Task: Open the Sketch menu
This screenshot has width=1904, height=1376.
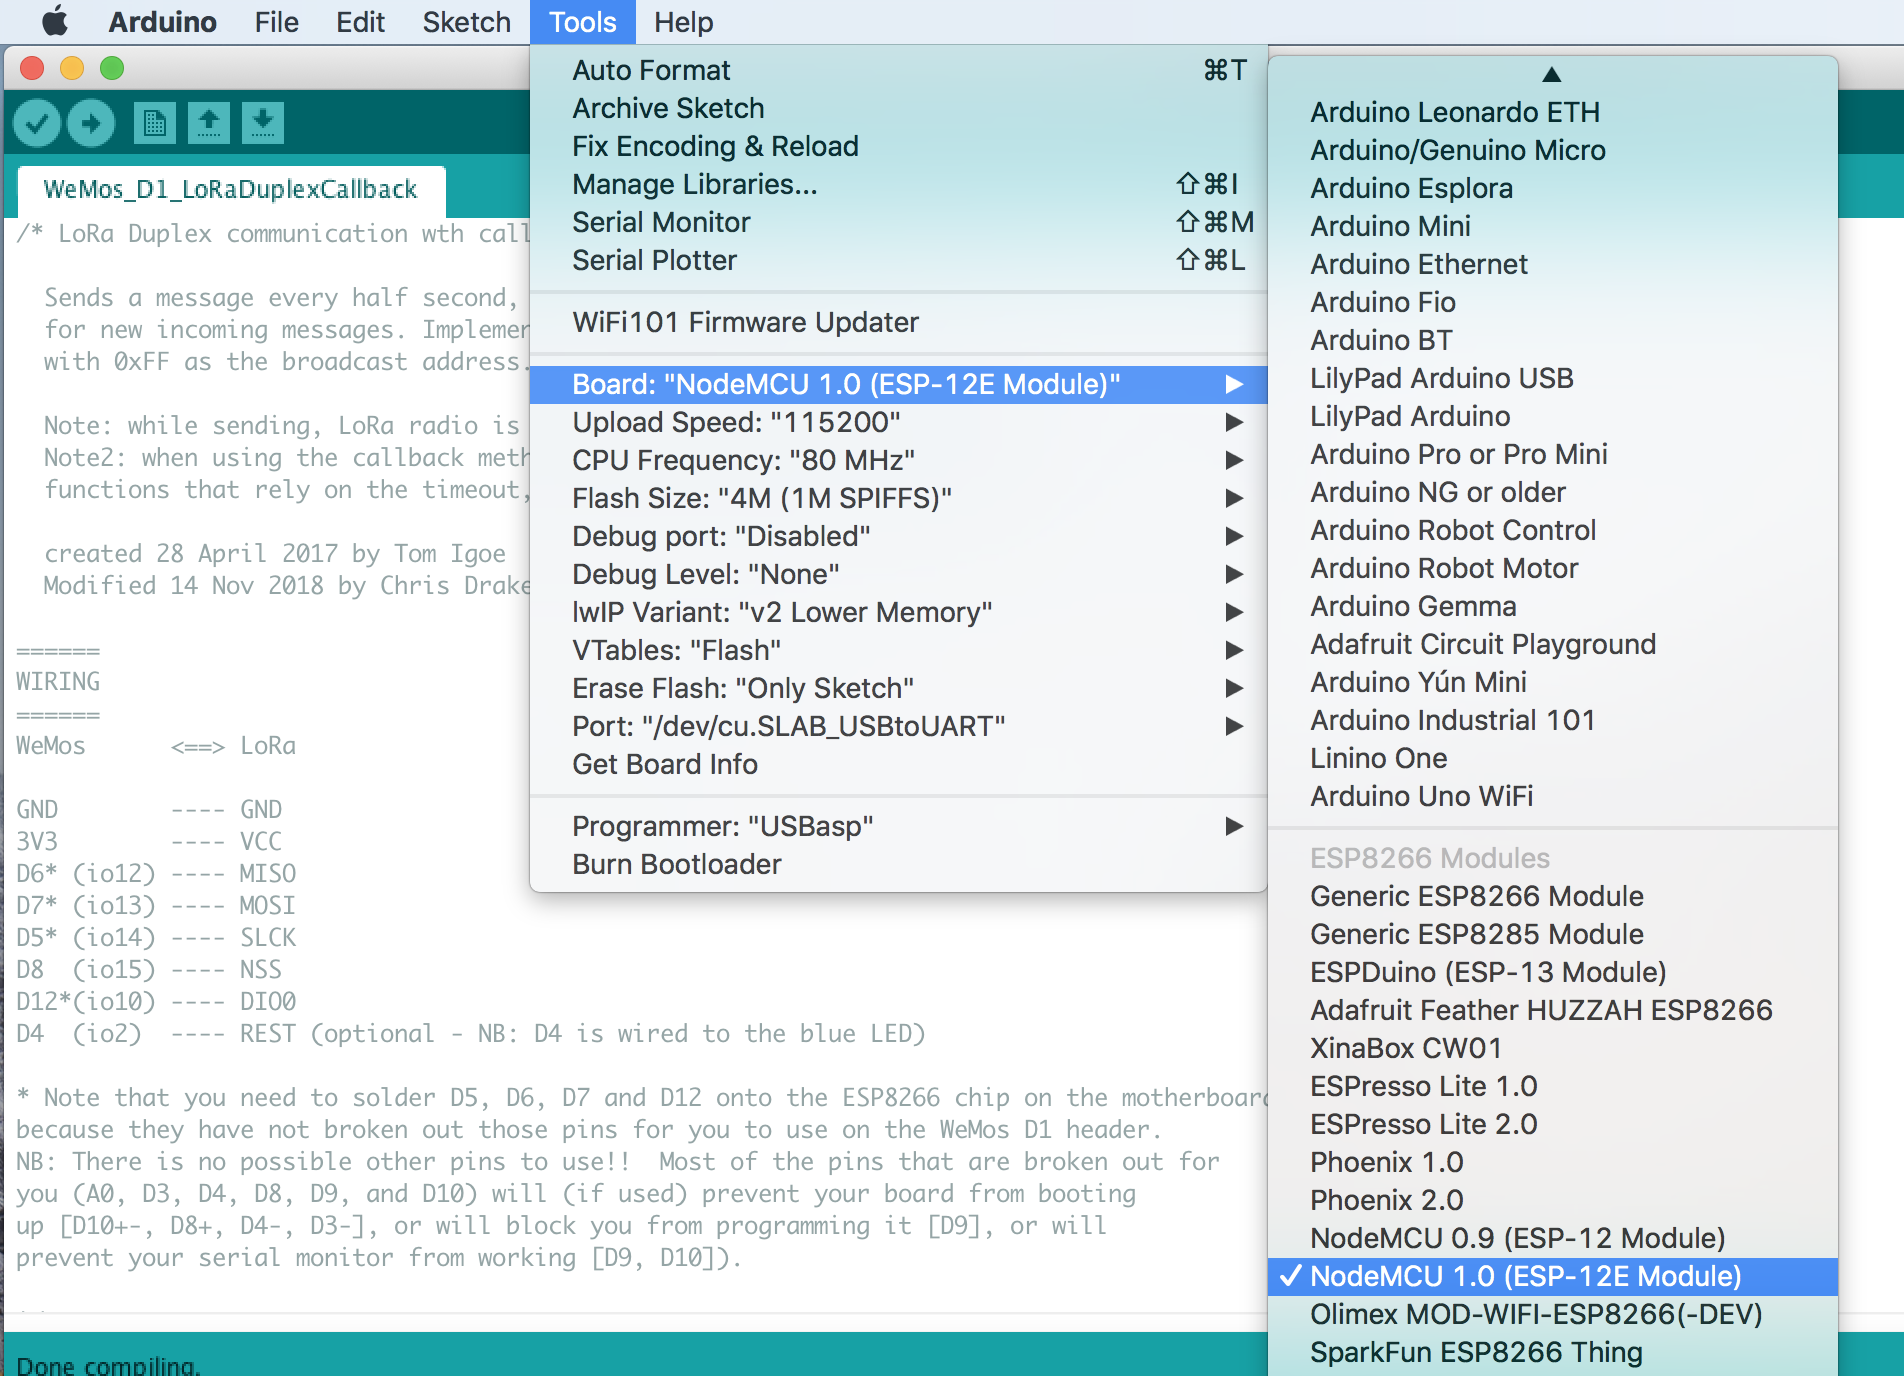Action: 466,22
